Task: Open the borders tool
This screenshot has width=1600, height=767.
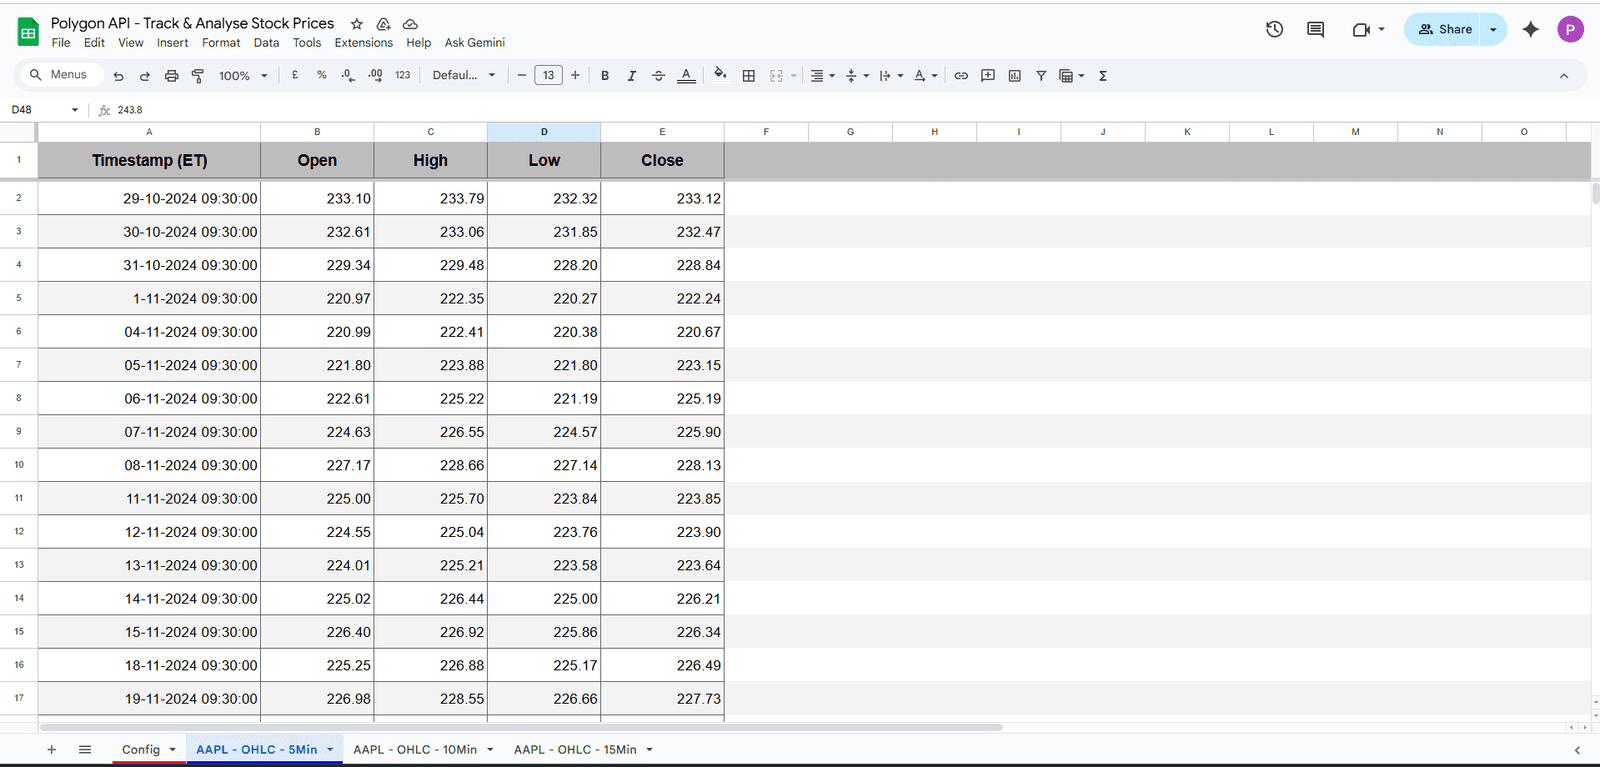Action: 748,76
